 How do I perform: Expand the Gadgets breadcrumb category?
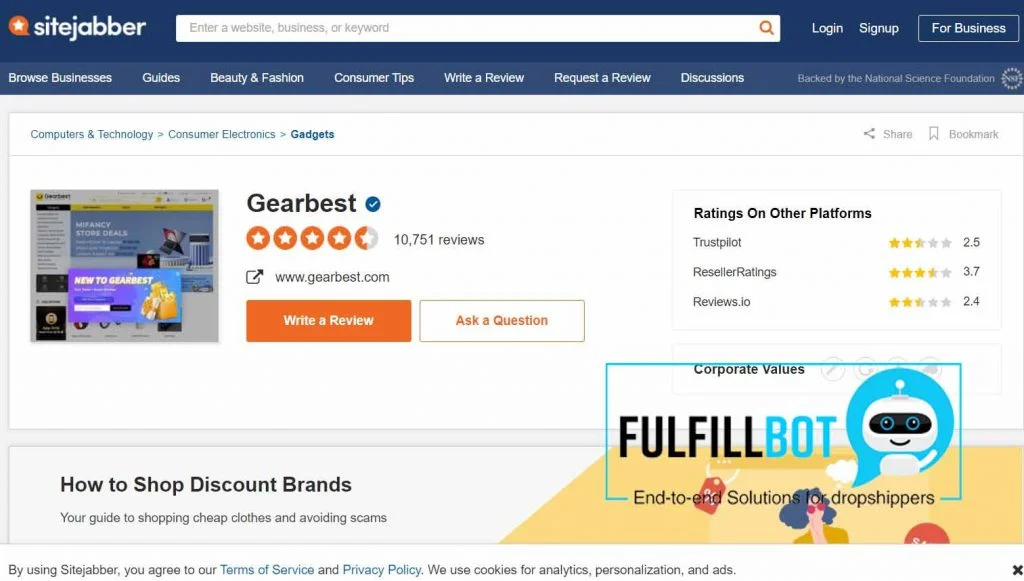tap(312, 133)
